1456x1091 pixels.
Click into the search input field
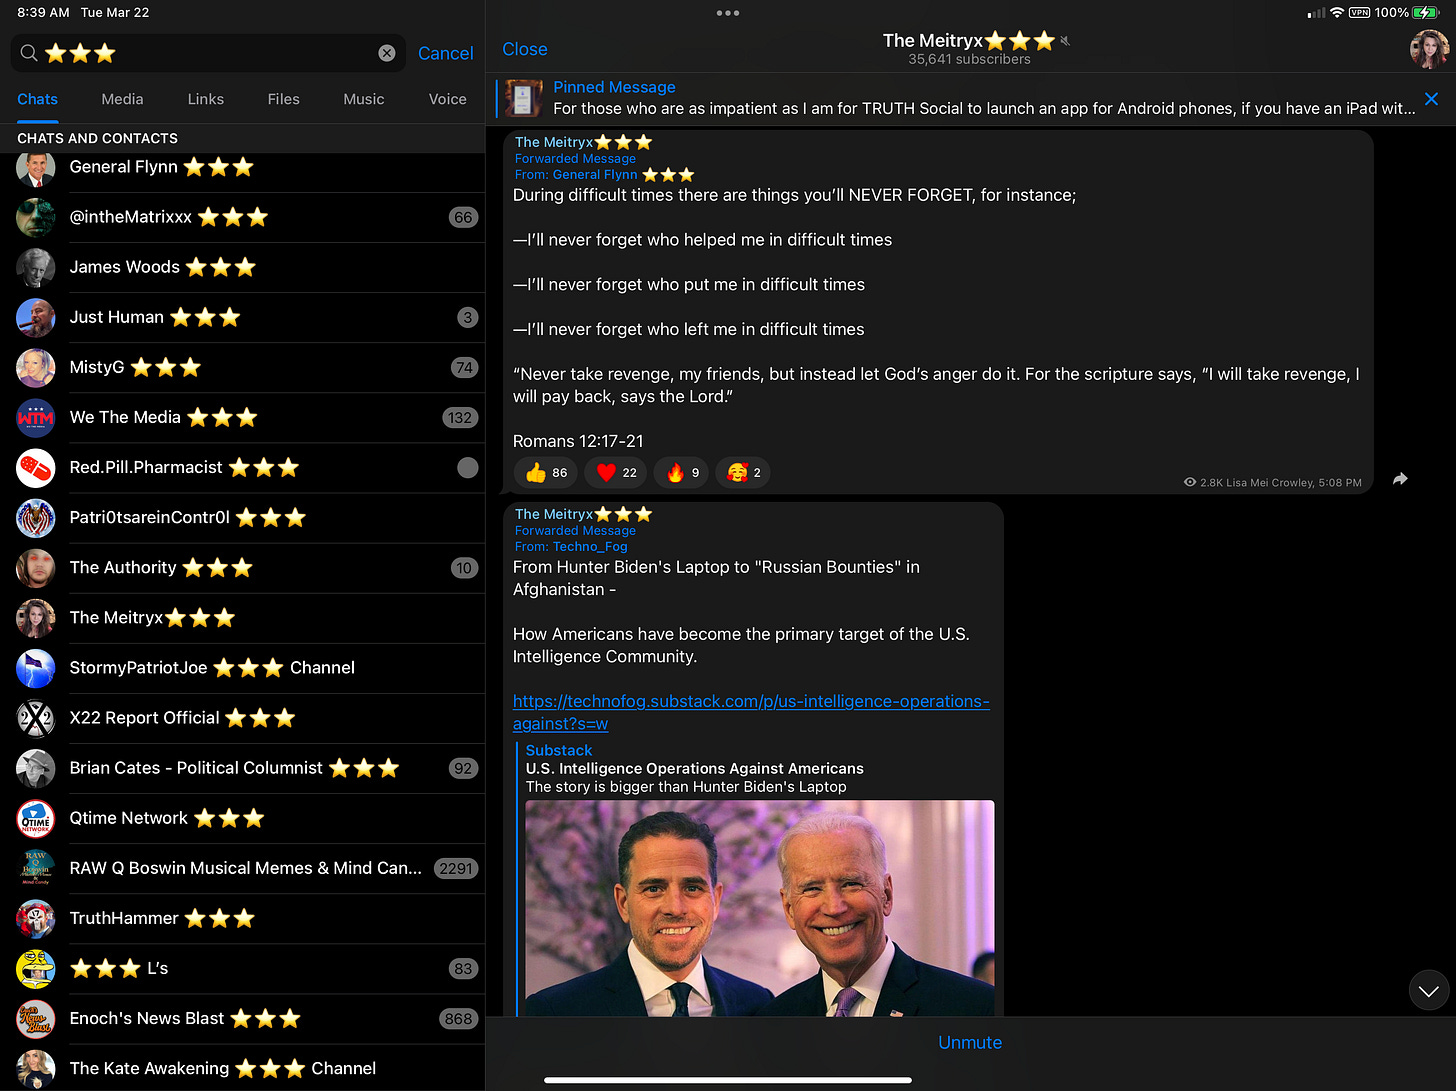(210, 53)
